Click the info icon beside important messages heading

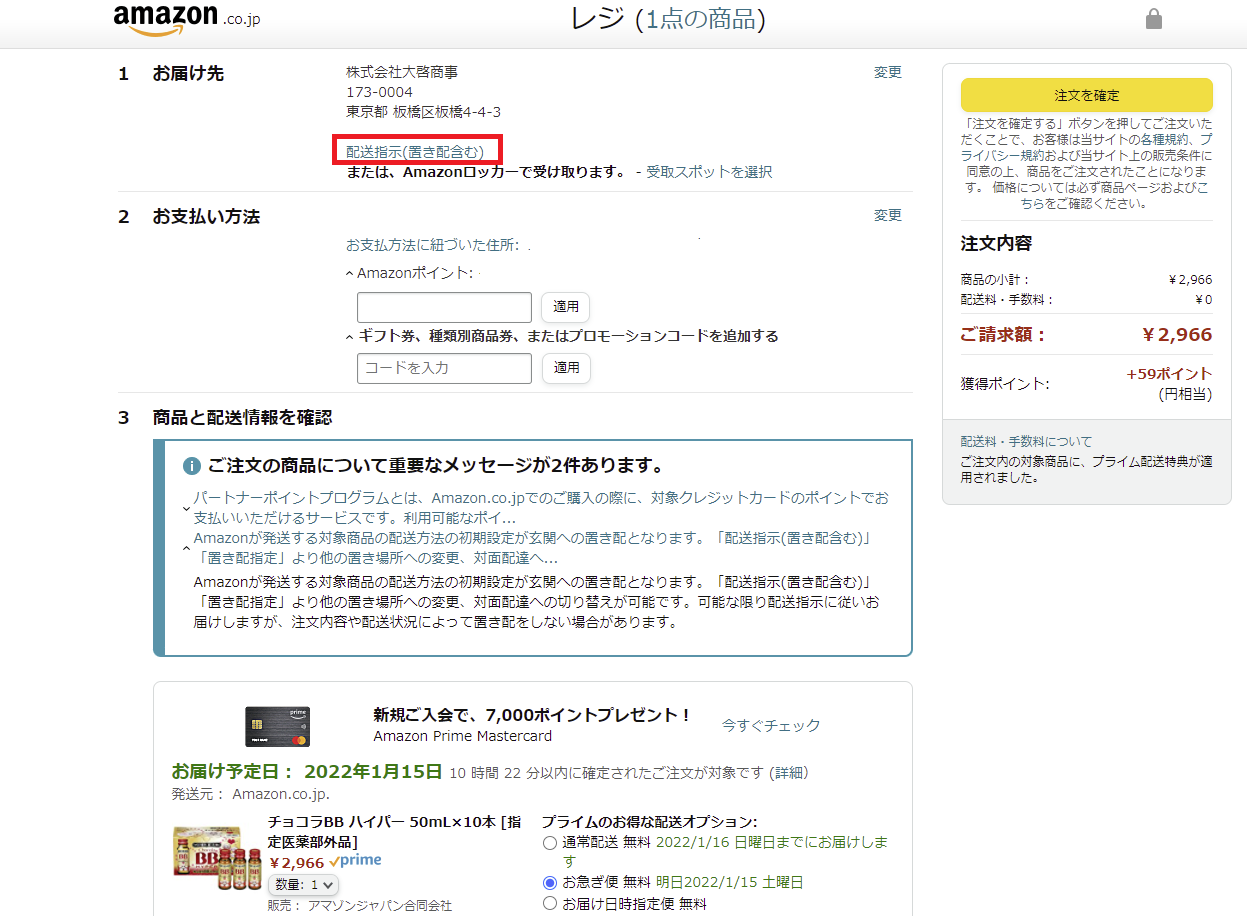coord(192,467)
